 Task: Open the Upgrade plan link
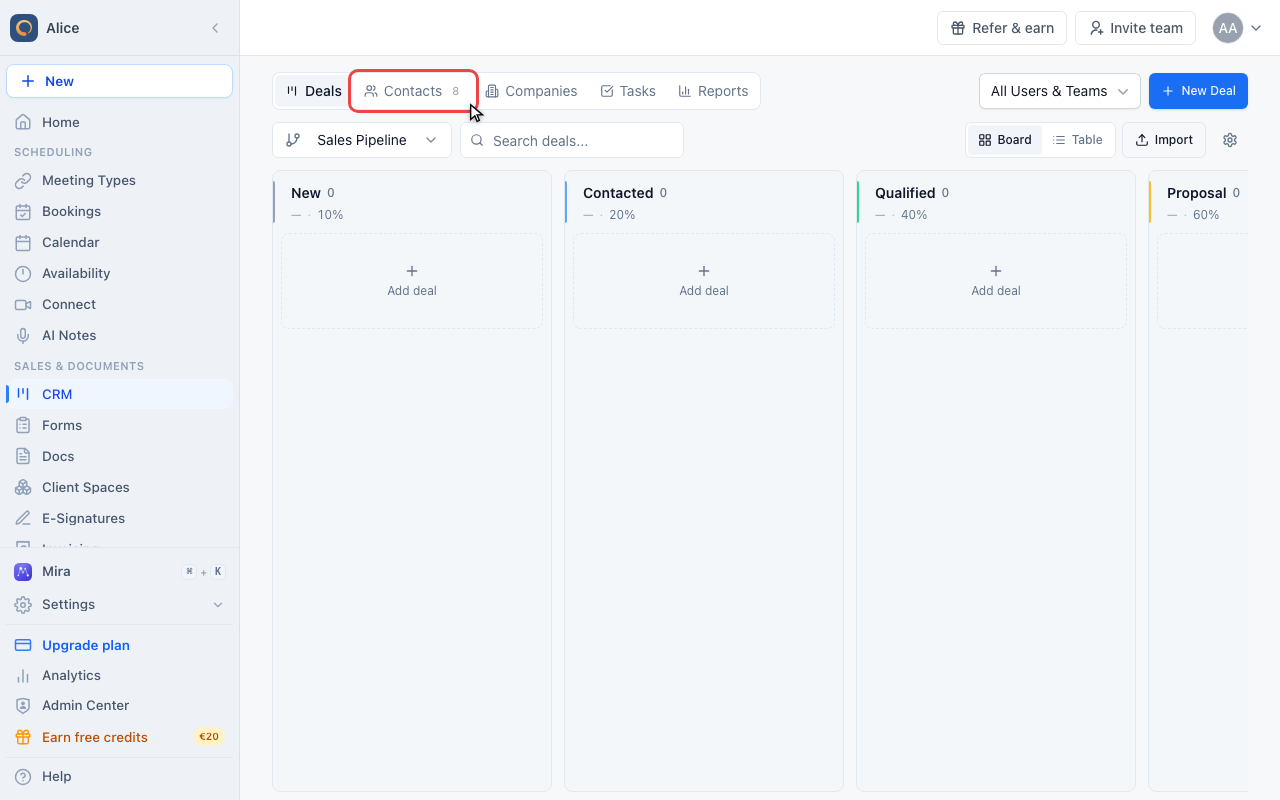(86, 645)
